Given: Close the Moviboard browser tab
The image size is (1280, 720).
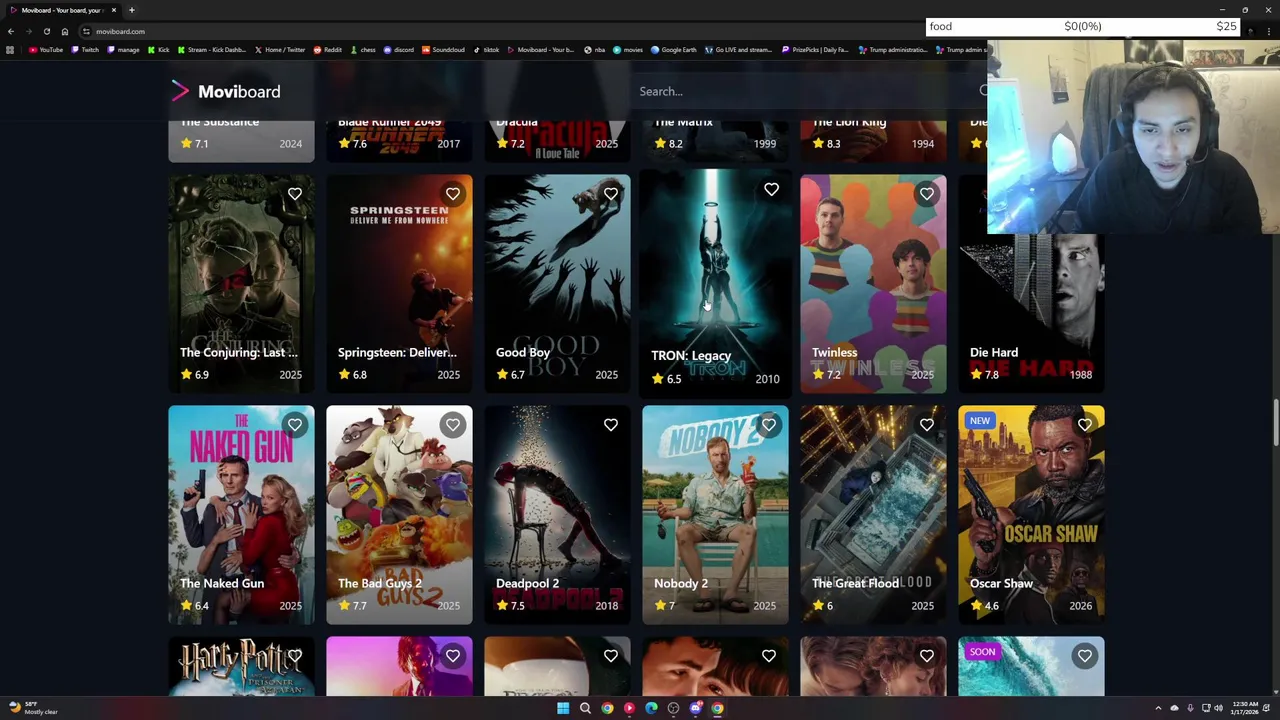Looking at the screenshot, I should [x=114, y=10].
